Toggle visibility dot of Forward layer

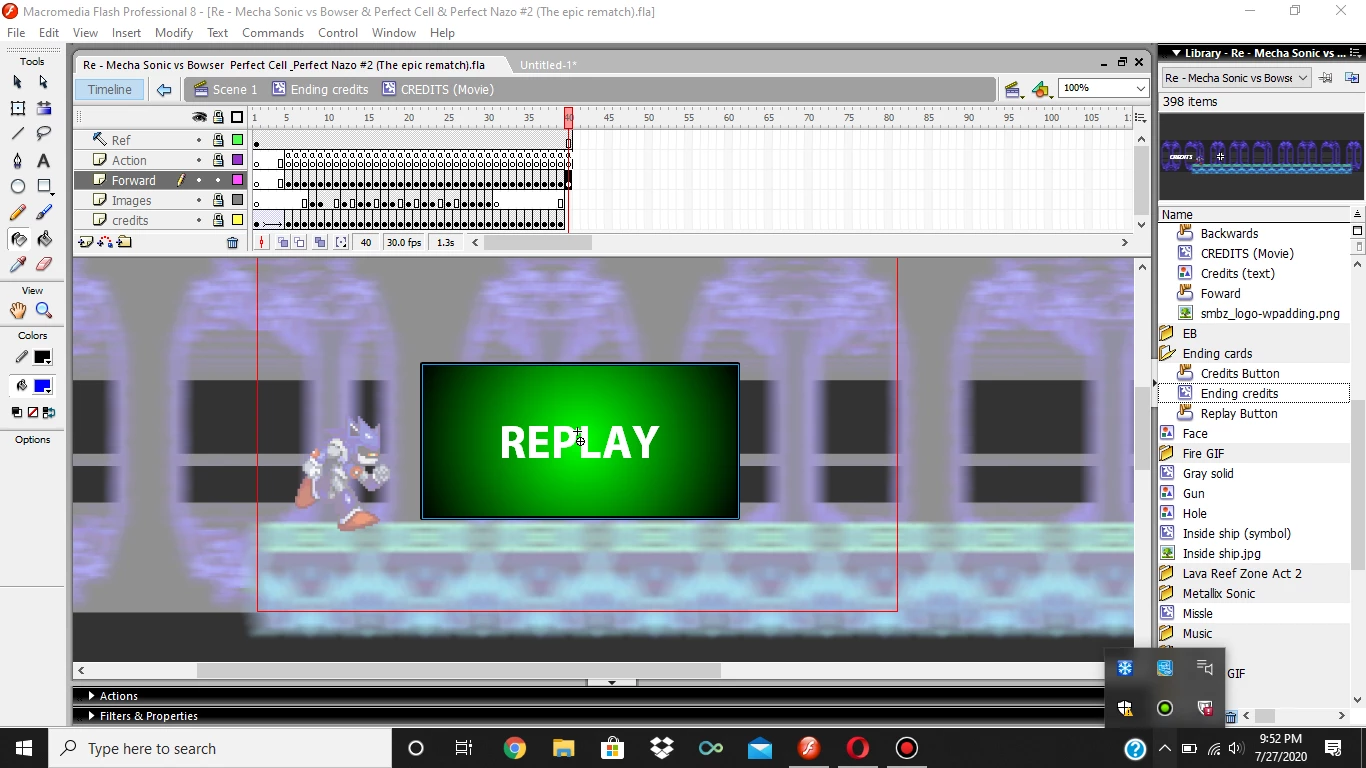pos(199,180)
